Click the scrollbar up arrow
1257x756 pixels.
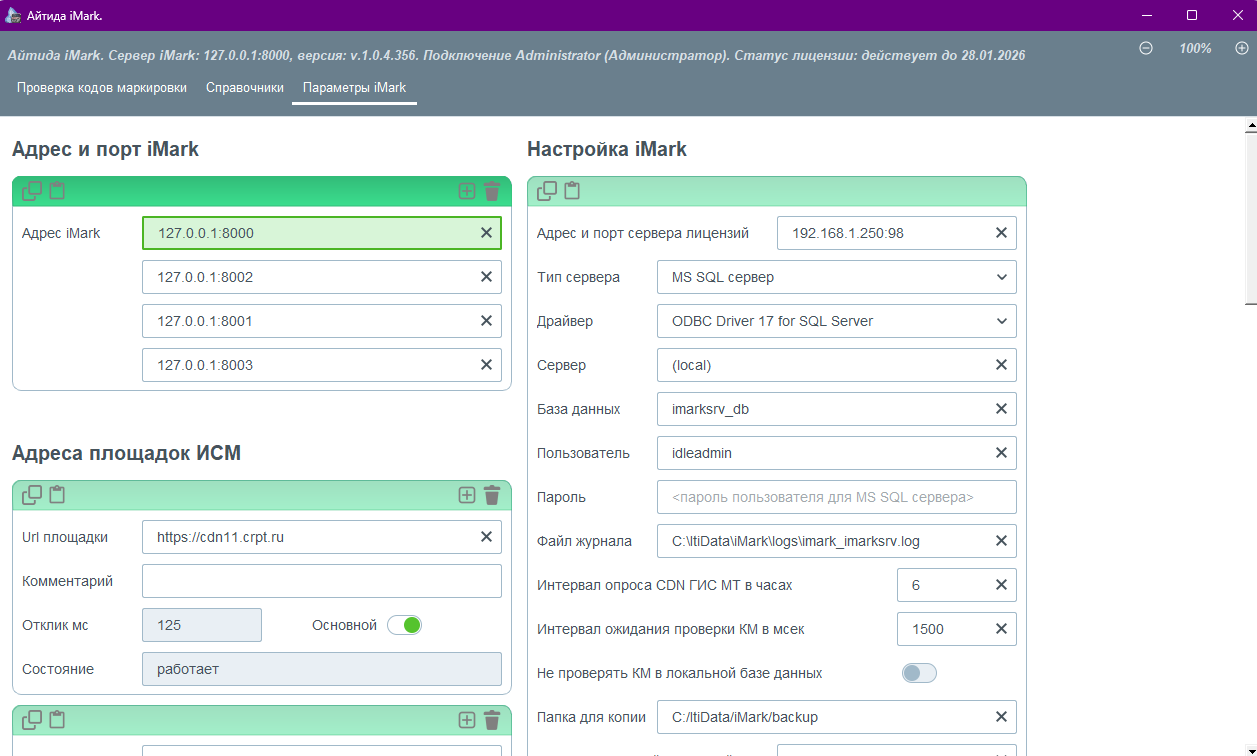(x=1250, y=125)
